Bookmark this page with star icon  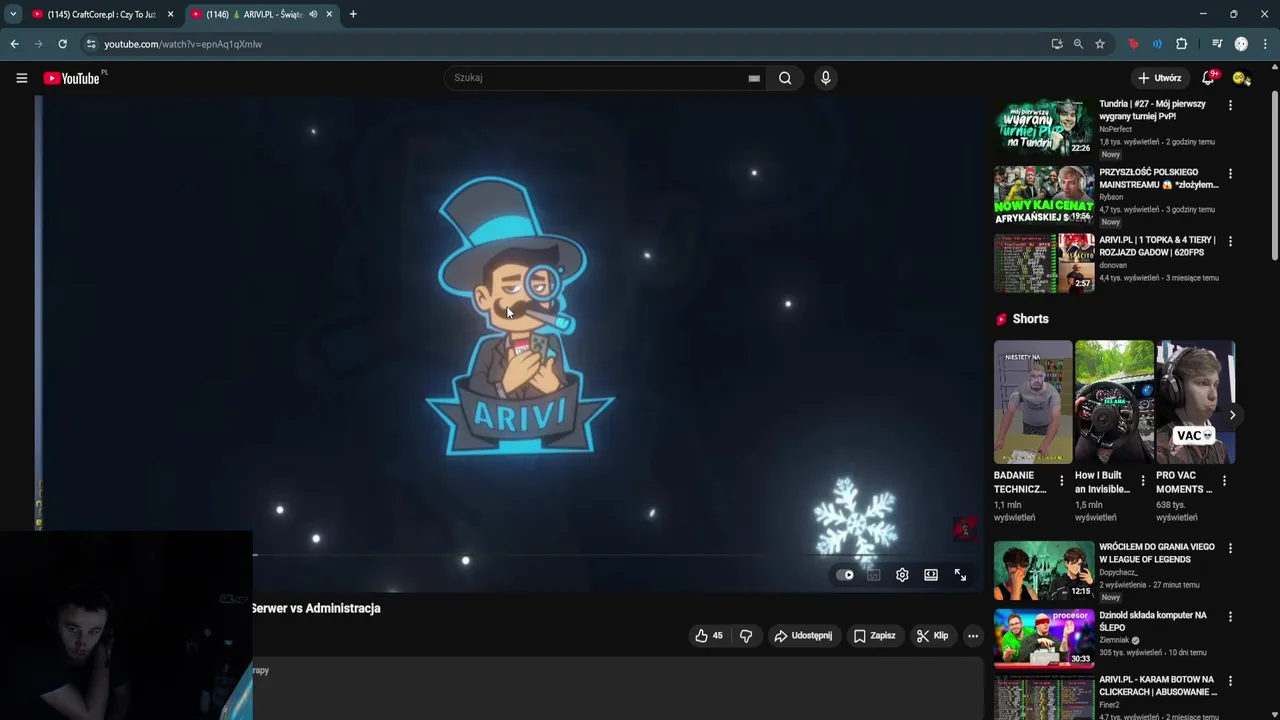coord(1100,44)
